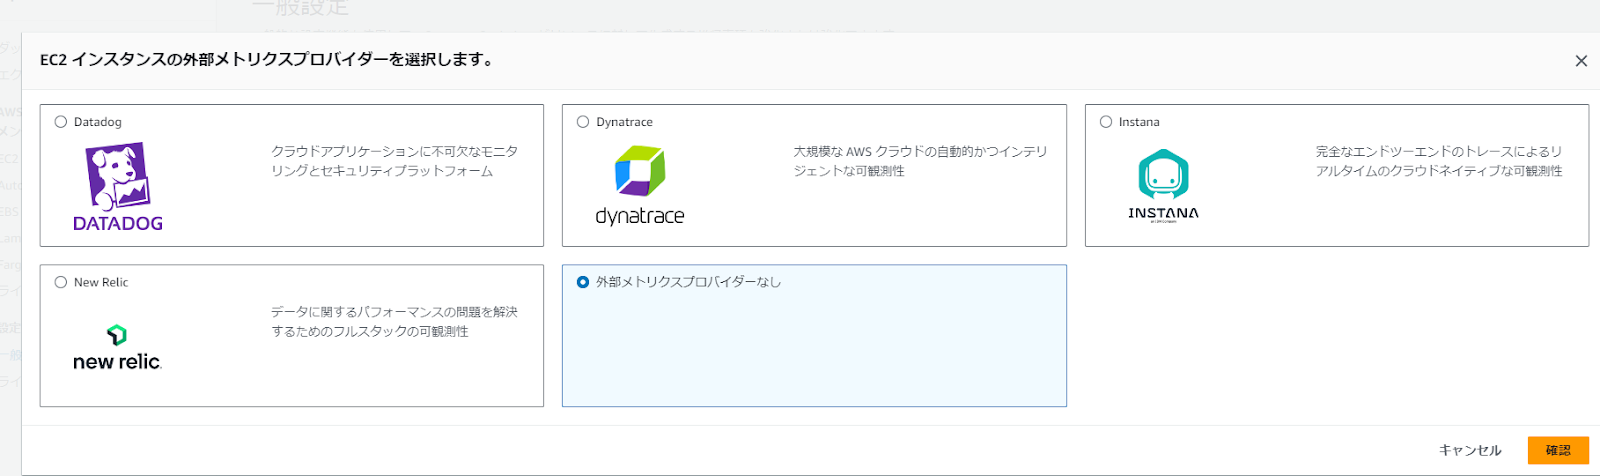
Task: Close the provider selection dialog
Action: [1581, 61]
